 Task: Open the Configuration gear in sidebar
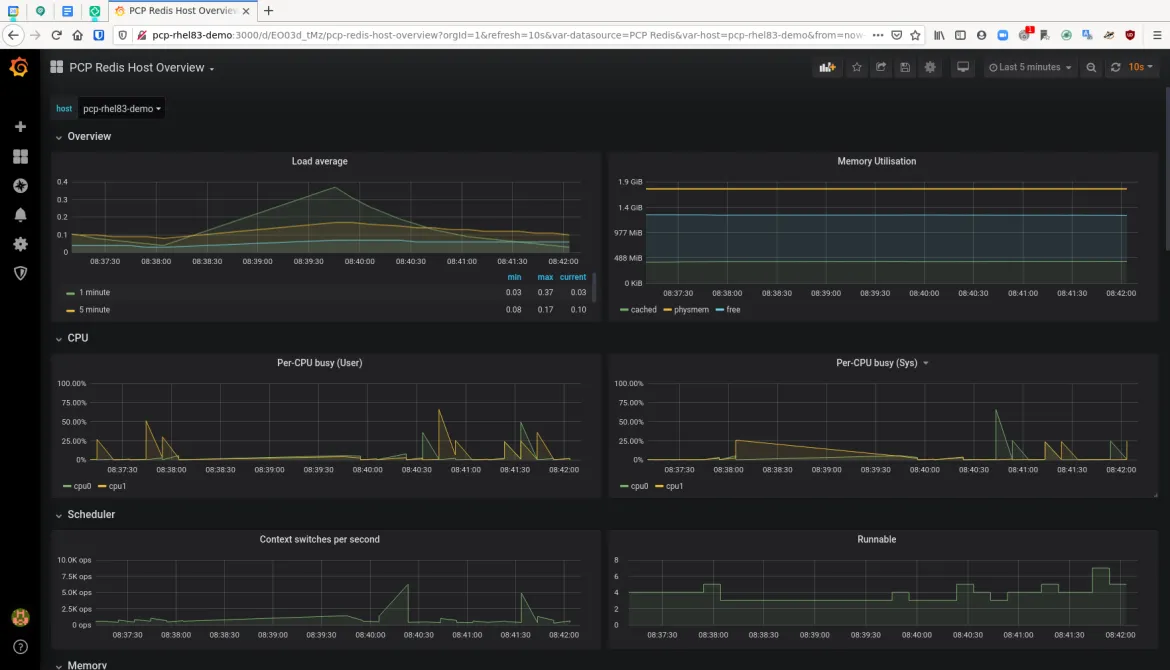pyautogui.click(x=20, y=244)
